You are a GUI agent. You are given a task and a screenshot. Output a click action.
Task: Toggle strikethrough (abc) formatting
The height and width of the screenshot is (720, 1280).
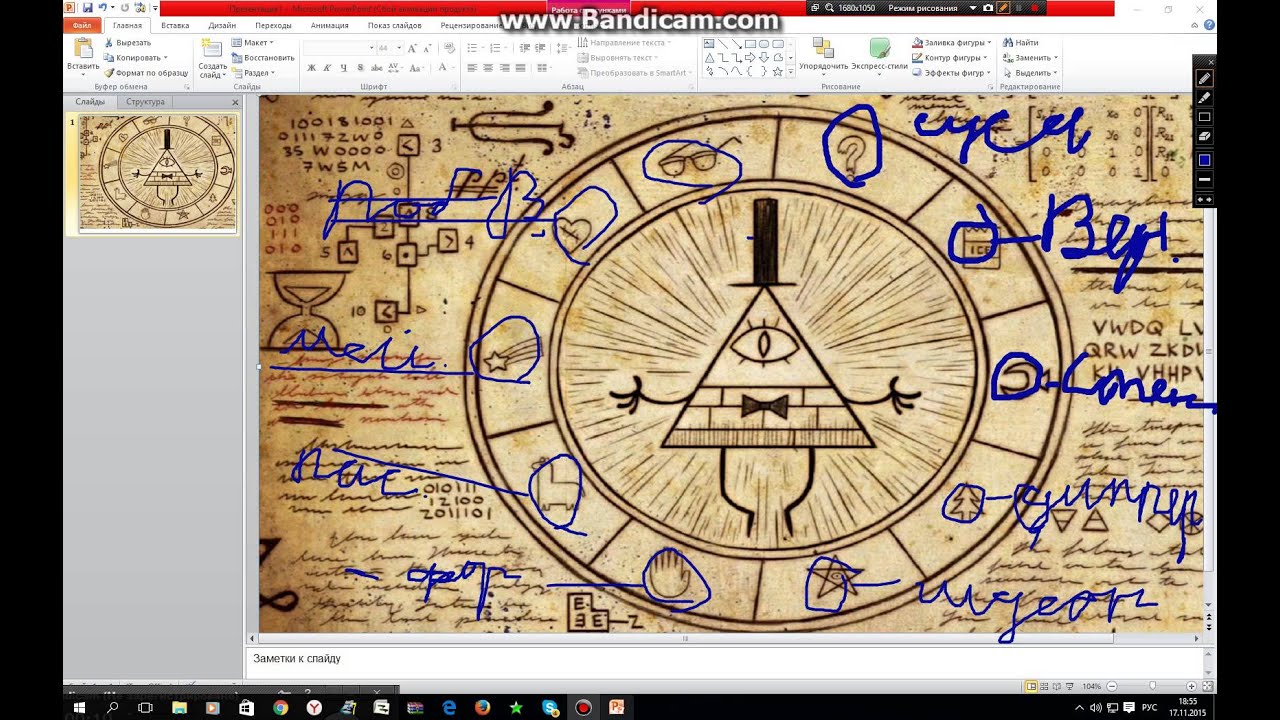377,68
